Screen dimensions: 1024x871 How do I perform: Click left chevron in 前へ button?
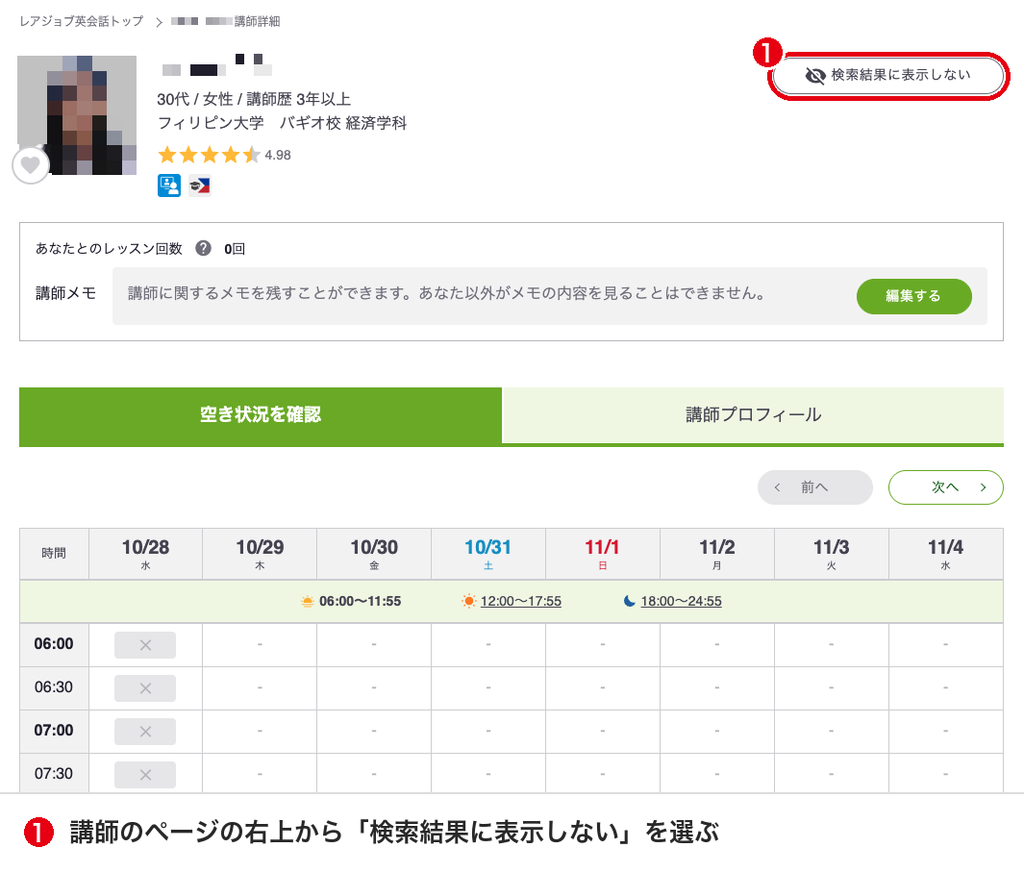(777, 487)
